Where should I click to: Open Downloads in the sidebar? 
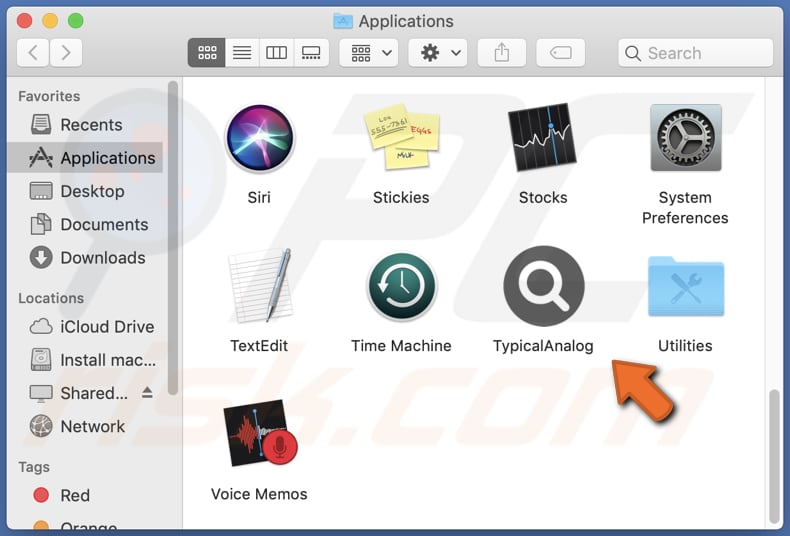(x=85, y=257)
